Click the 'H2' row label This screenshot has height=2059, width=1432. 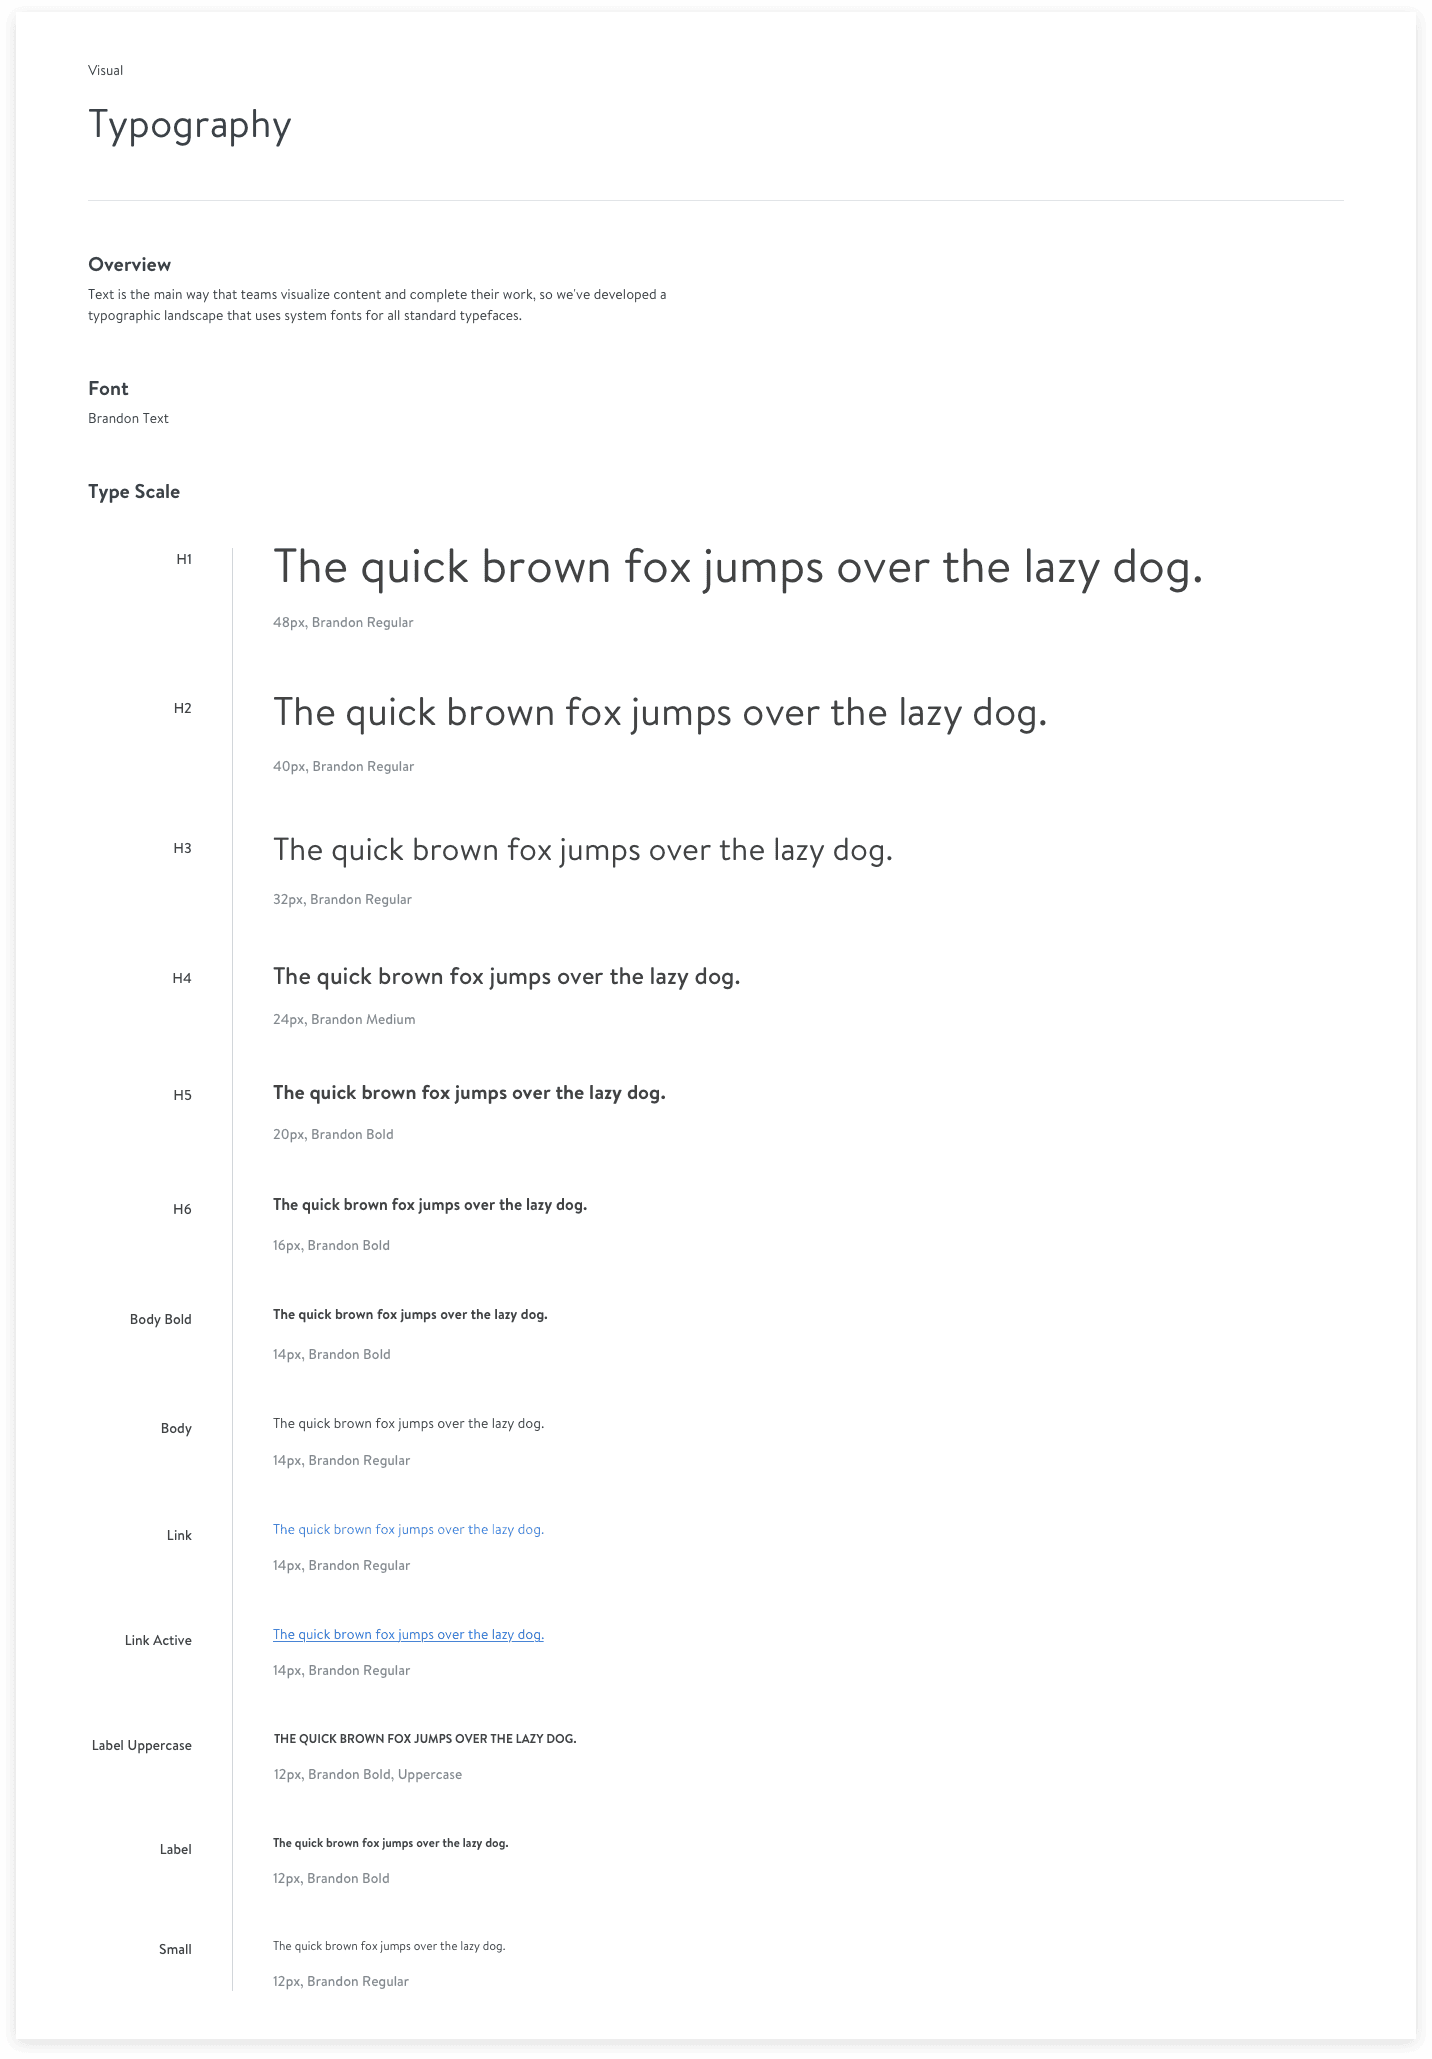click(x=182, y=708)
